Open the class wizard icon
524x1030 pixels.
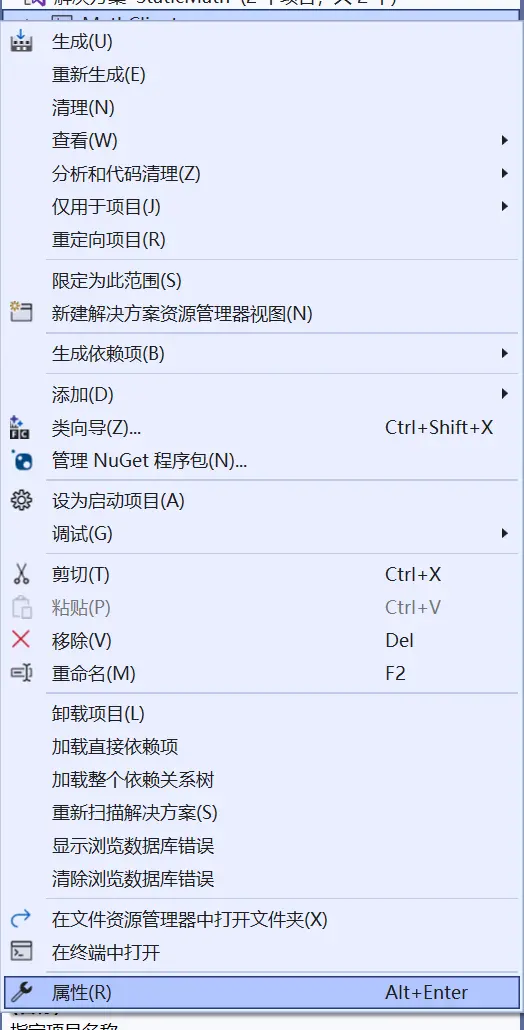[x=20, y=428]
